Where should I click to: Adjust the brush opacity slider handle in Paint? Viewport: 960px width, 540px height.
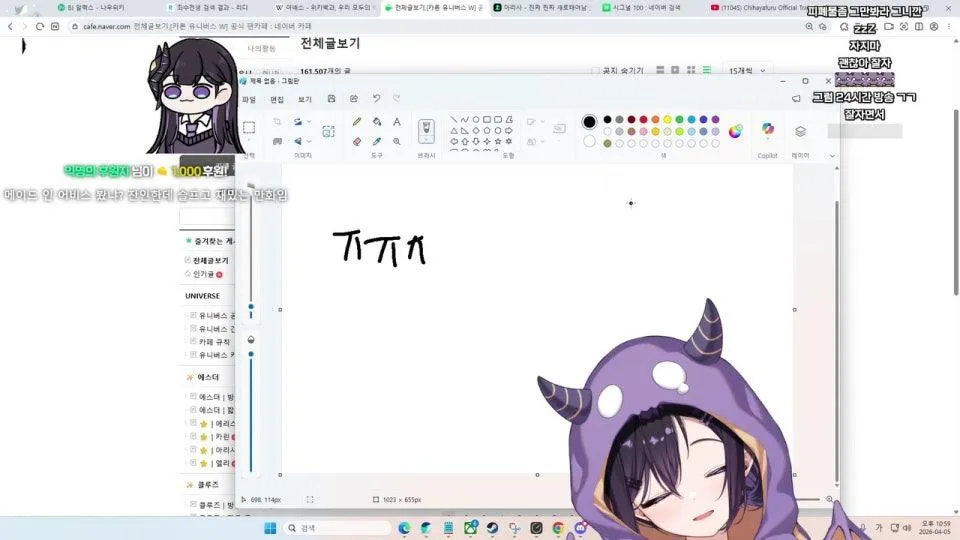pyautogui.click(x=251, y=354)
